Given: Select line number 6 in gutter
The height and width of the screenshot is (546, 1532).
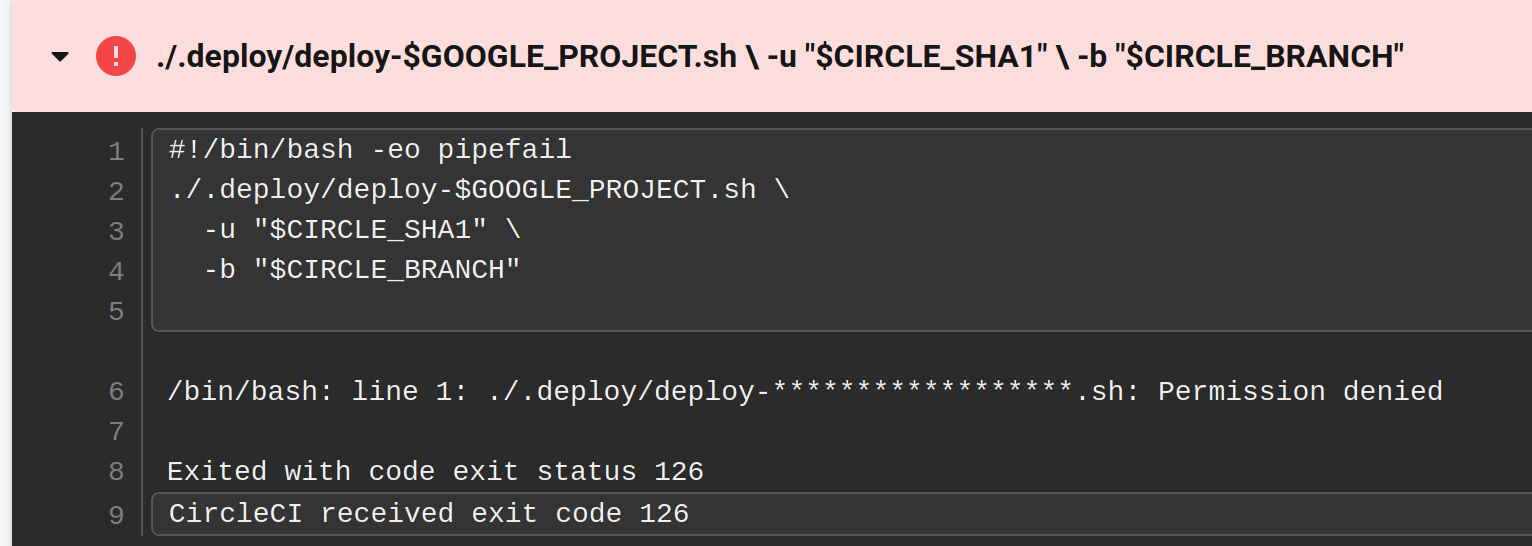Looking at the screenshot, I should (x=116, y=392).
